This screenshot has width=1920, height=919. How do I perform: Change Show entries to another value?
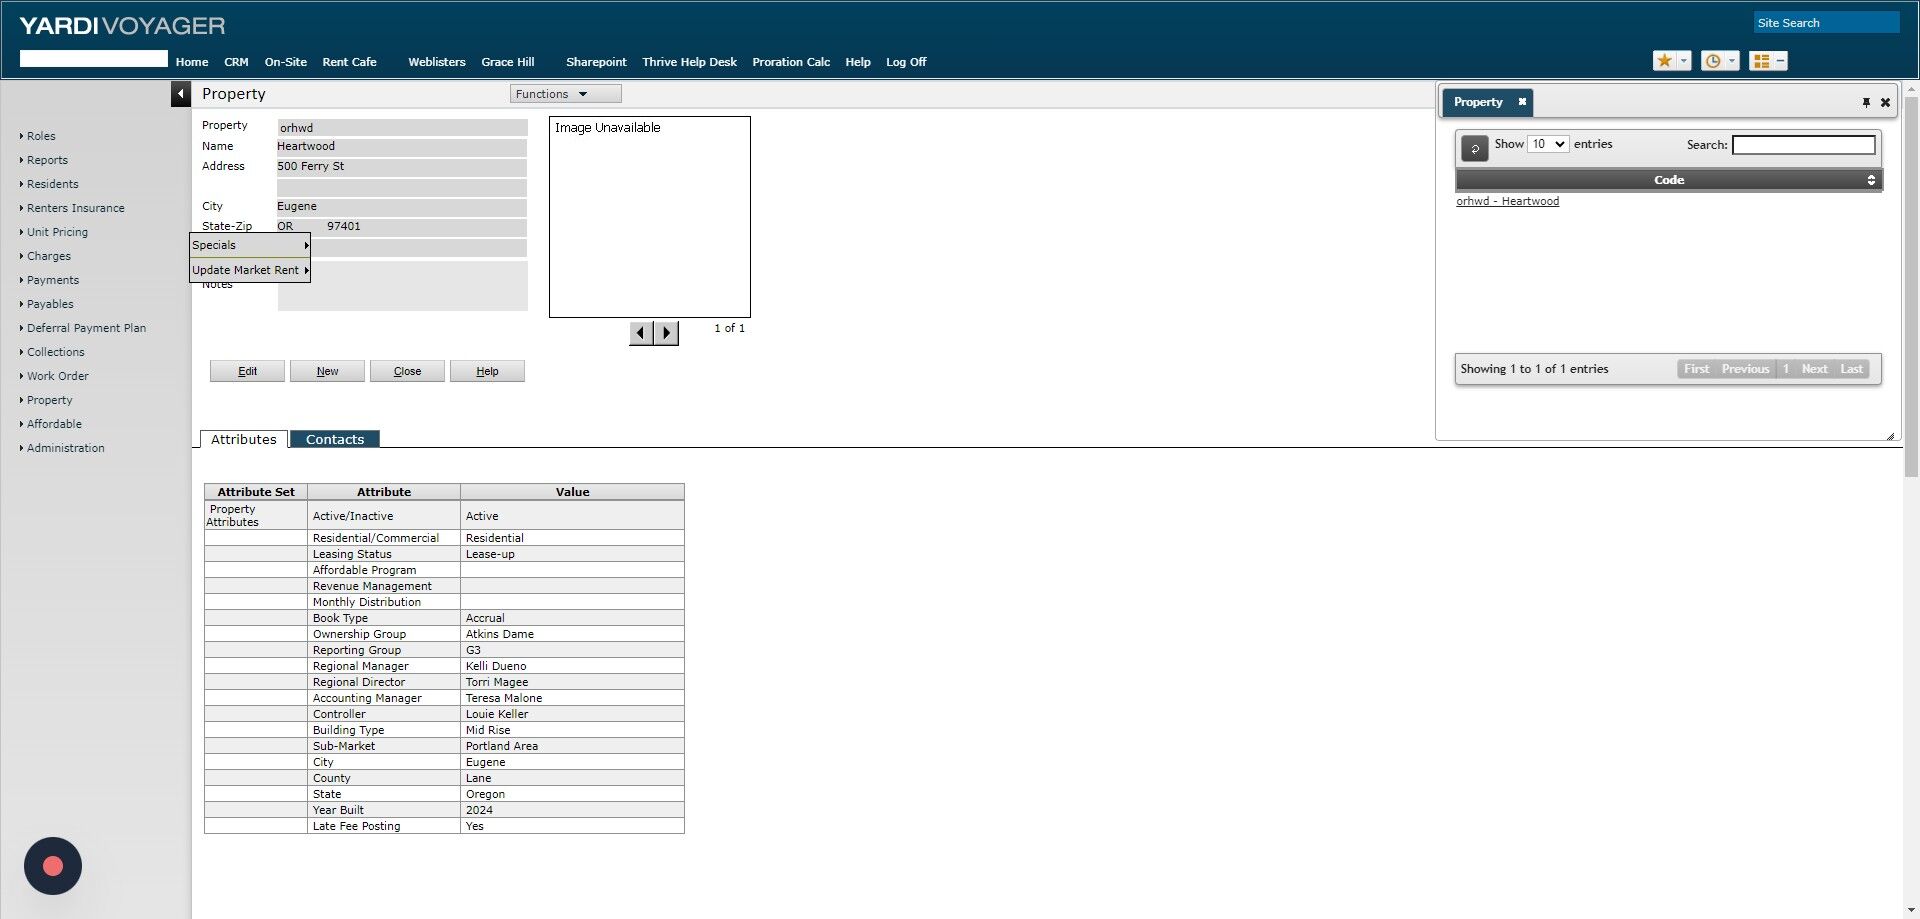point(1548,144)
